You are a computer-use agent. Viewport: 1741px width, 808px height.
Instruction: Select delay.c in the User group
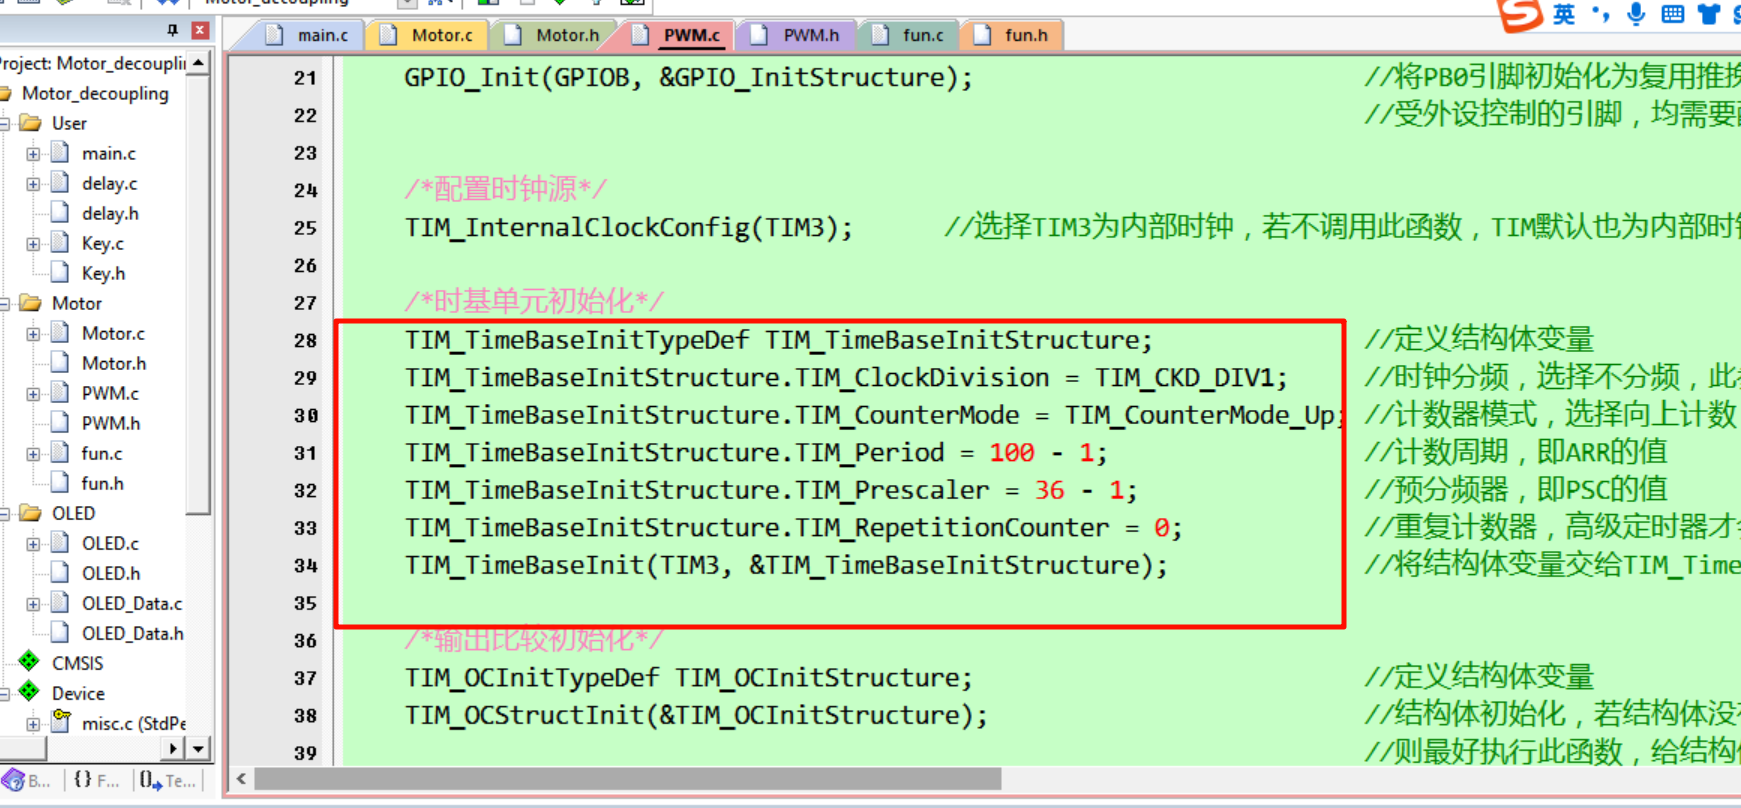click(109, 183)
